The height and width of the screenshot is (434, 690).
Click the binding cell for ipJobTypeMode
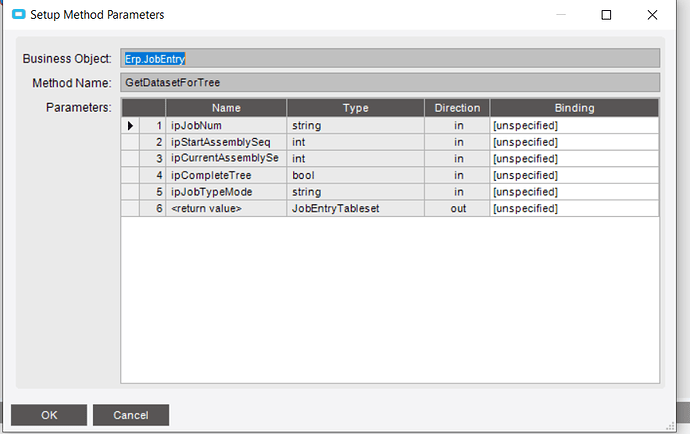point(574,192)
